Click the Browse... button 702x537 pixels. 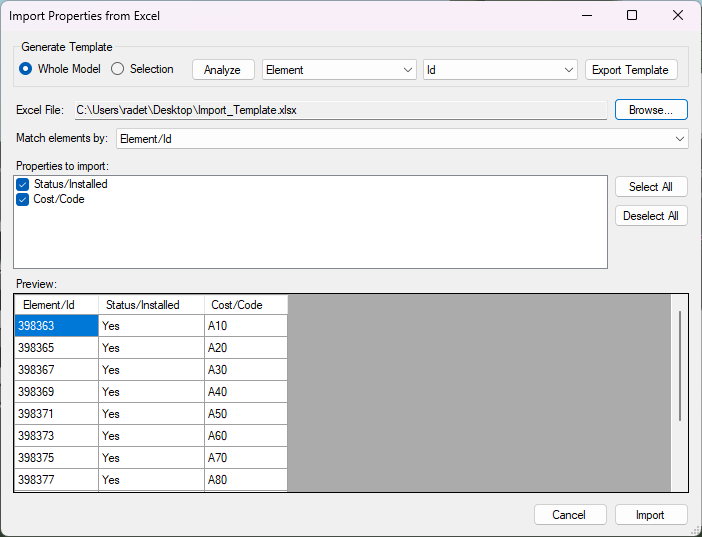coord(651,110)
